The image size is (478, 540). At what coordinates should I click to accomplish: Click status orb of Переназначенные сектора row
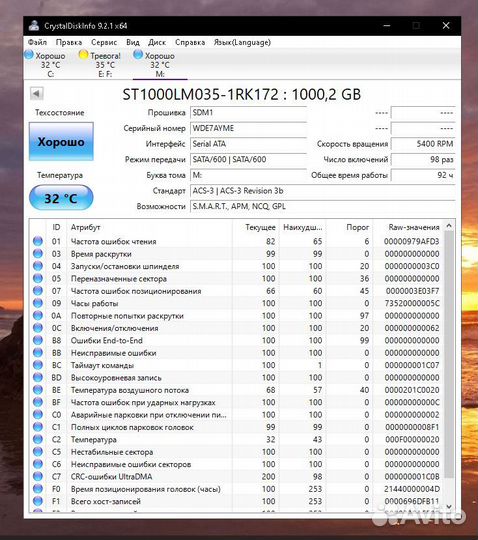coord(38,278)
